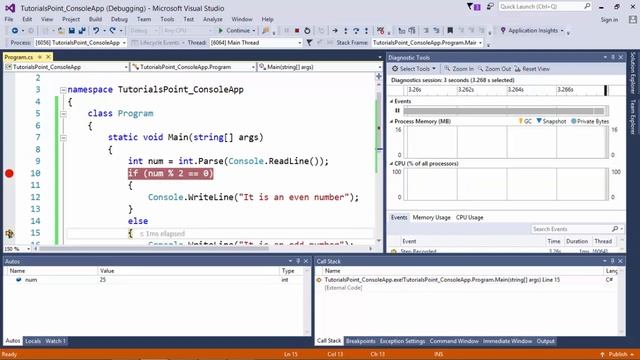This screenshot has width=640, height=360.
Task: Click the Redo icon
Action: click(x=112, y=31)
